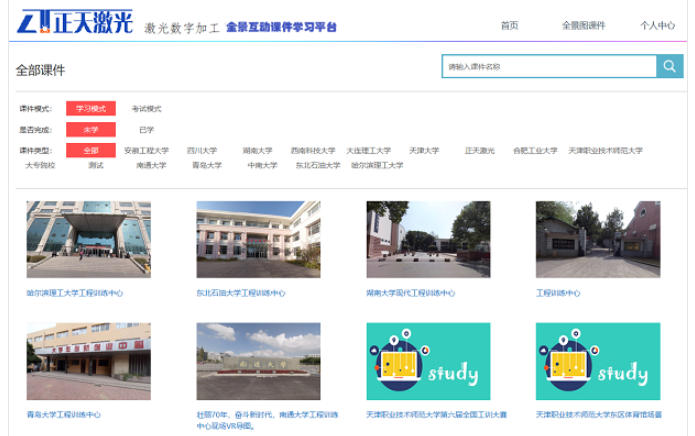Open the 东北石油大学工程训练中心 building image
The height and width of the screenshot is (436, 695).
[x=258, y=239]
